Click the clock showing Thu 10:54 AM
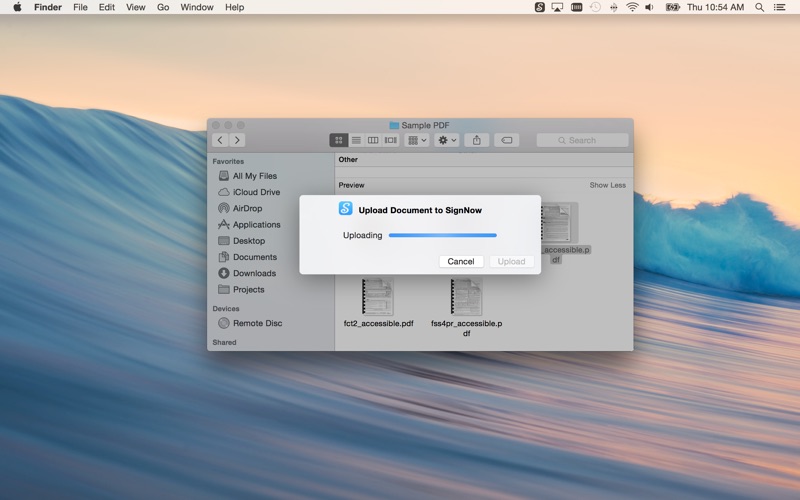The image size is (800, 500). click(715, 7)
